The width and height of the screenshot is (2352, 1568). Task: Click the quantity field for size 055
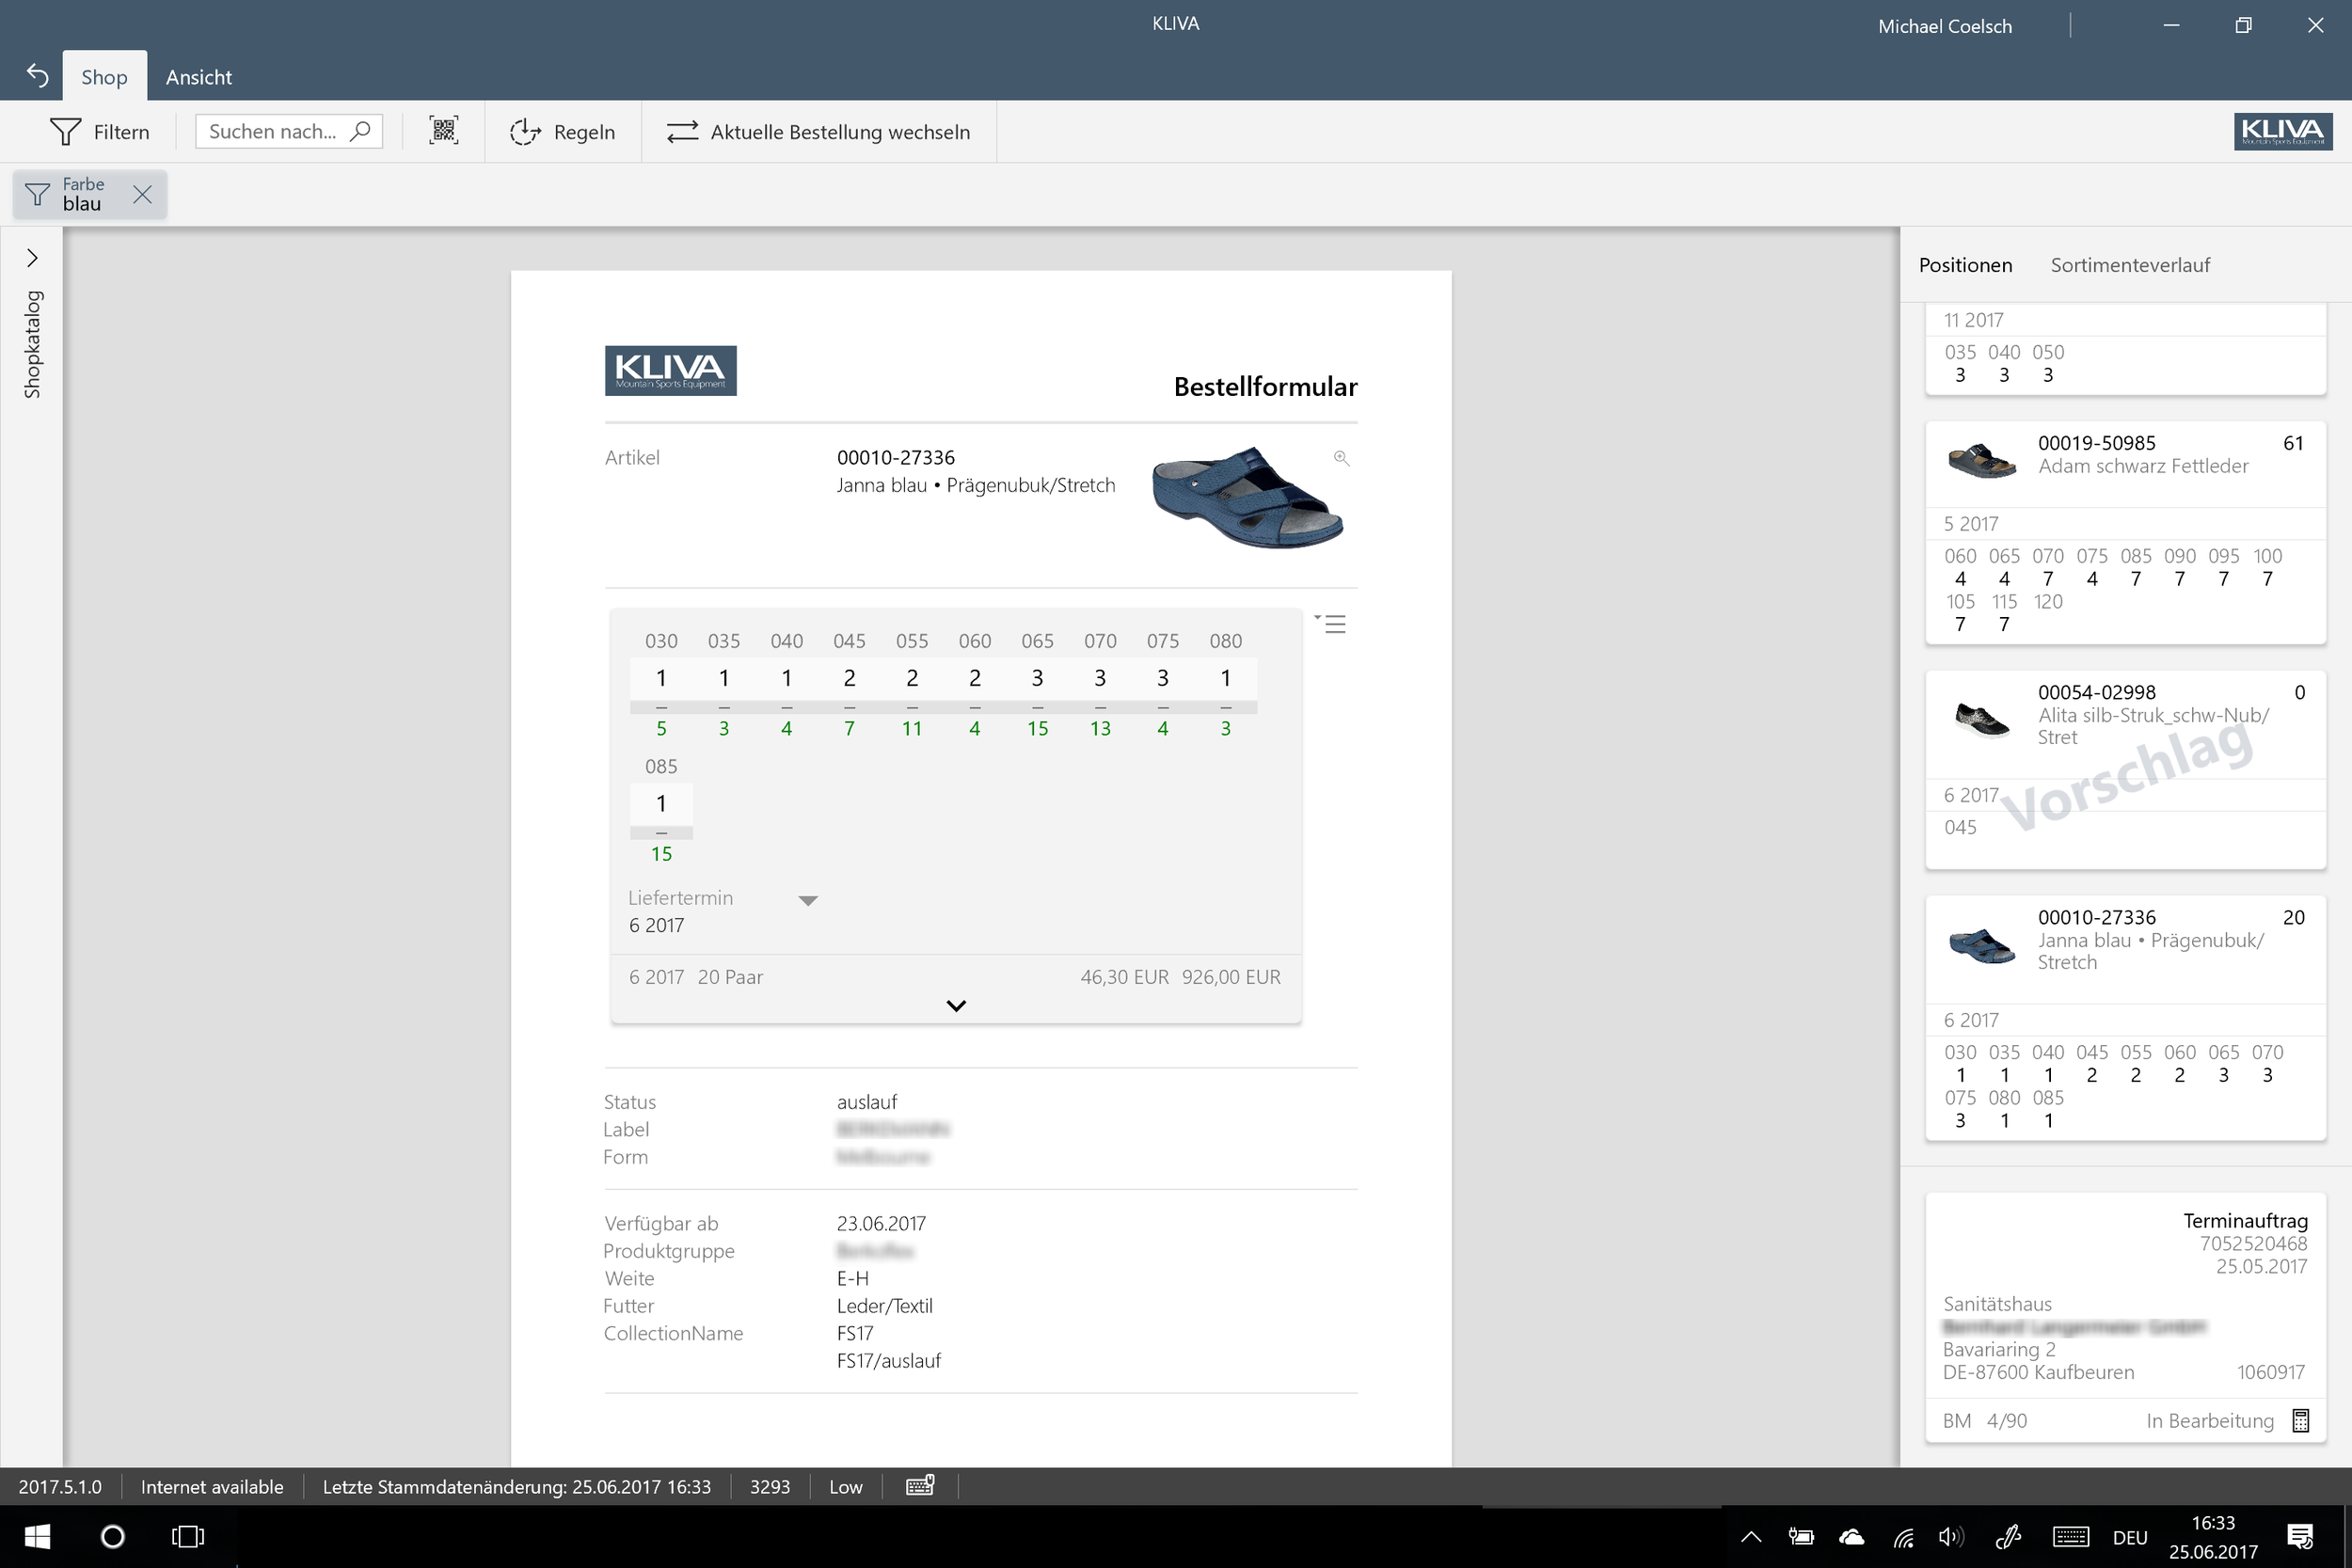[912, 678]
